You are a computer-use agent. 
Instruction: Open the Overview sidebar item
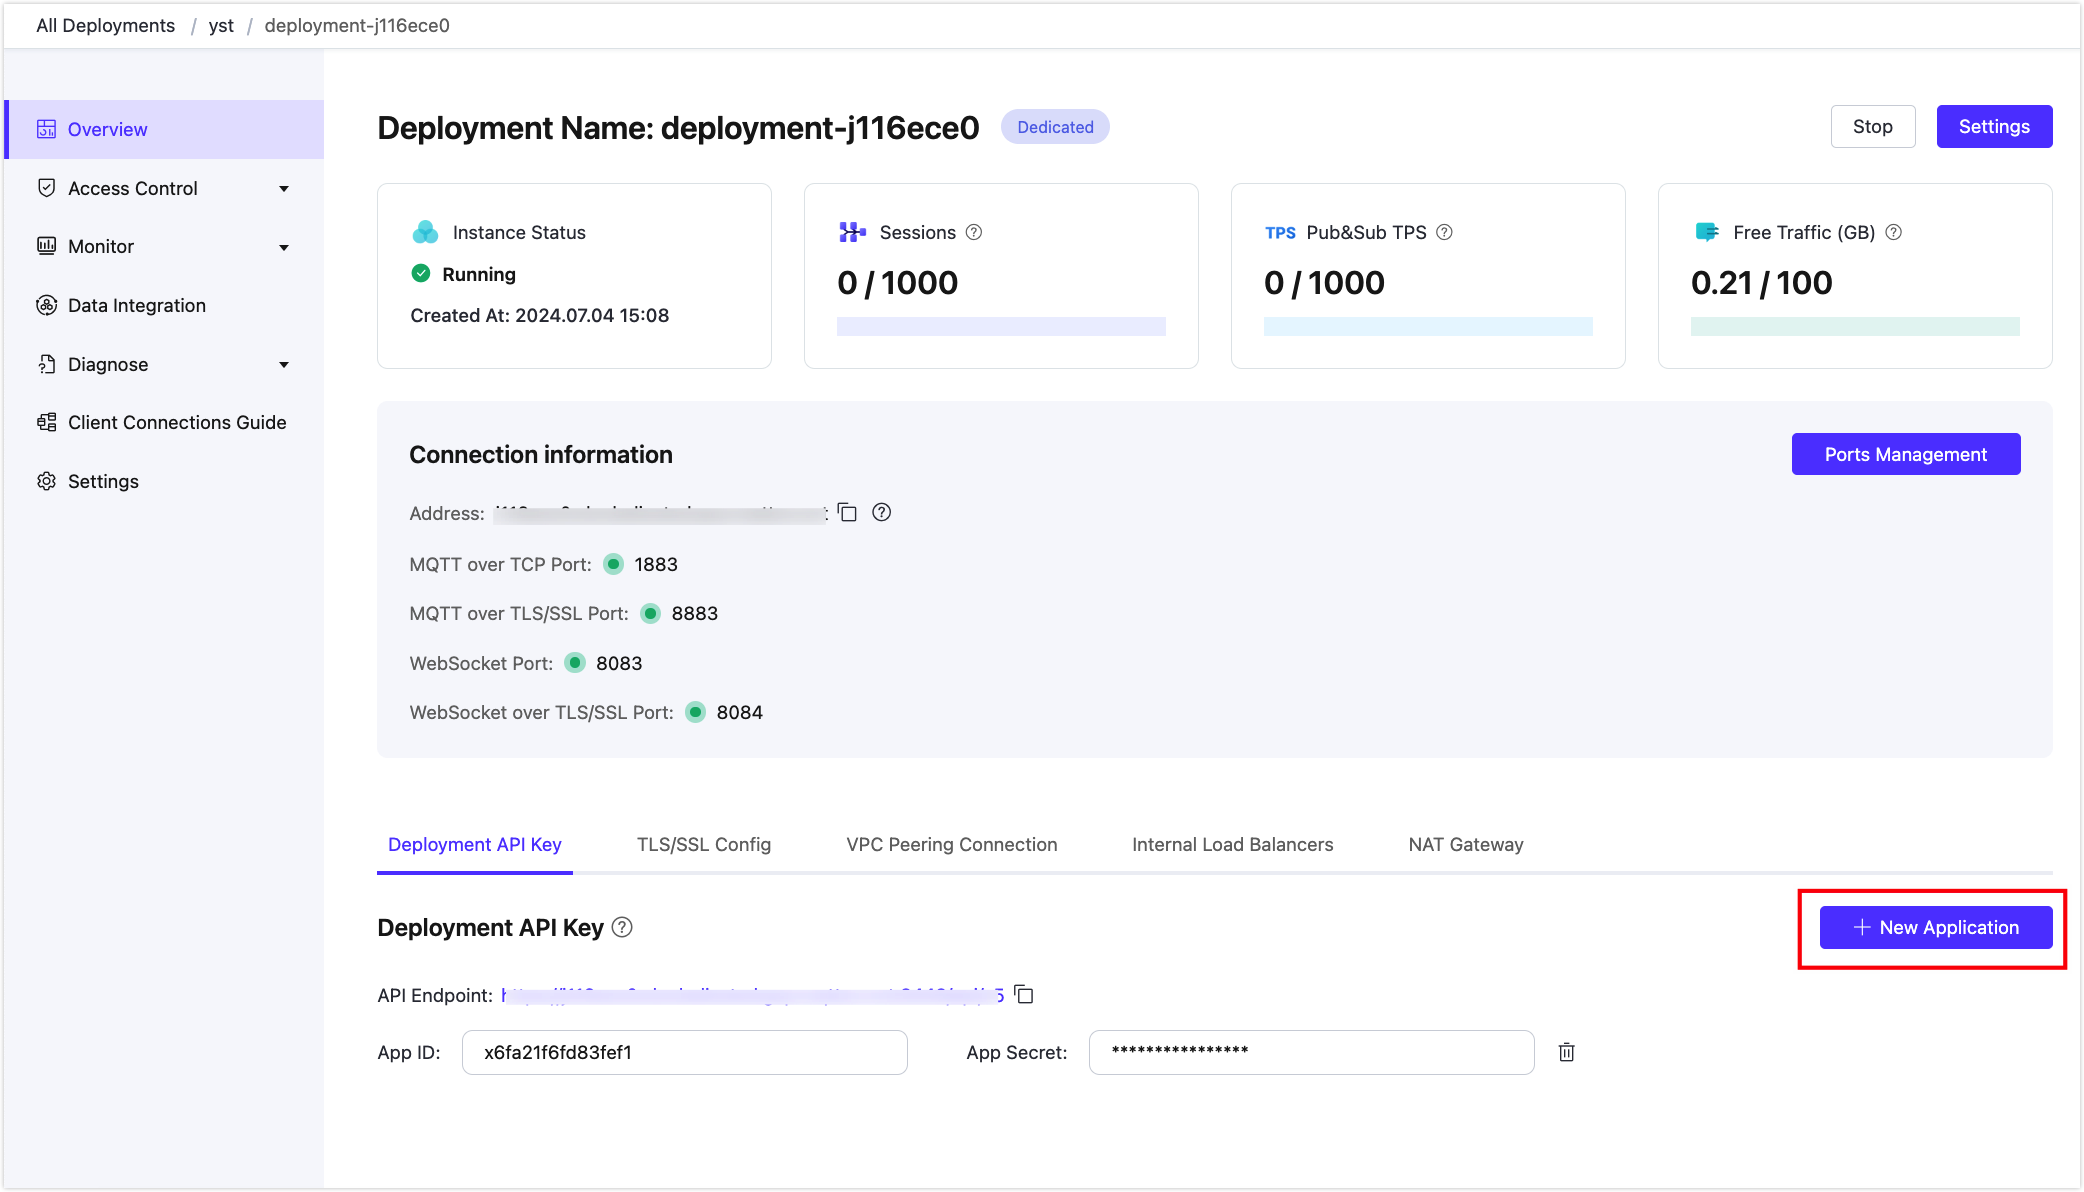164,129
